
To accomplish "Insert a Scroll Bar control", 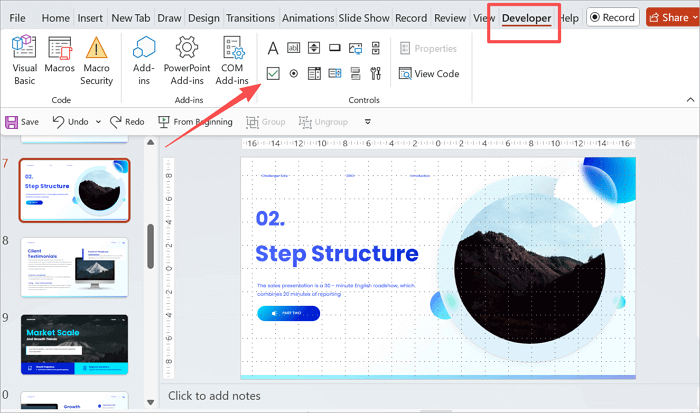I will point(376,48).
